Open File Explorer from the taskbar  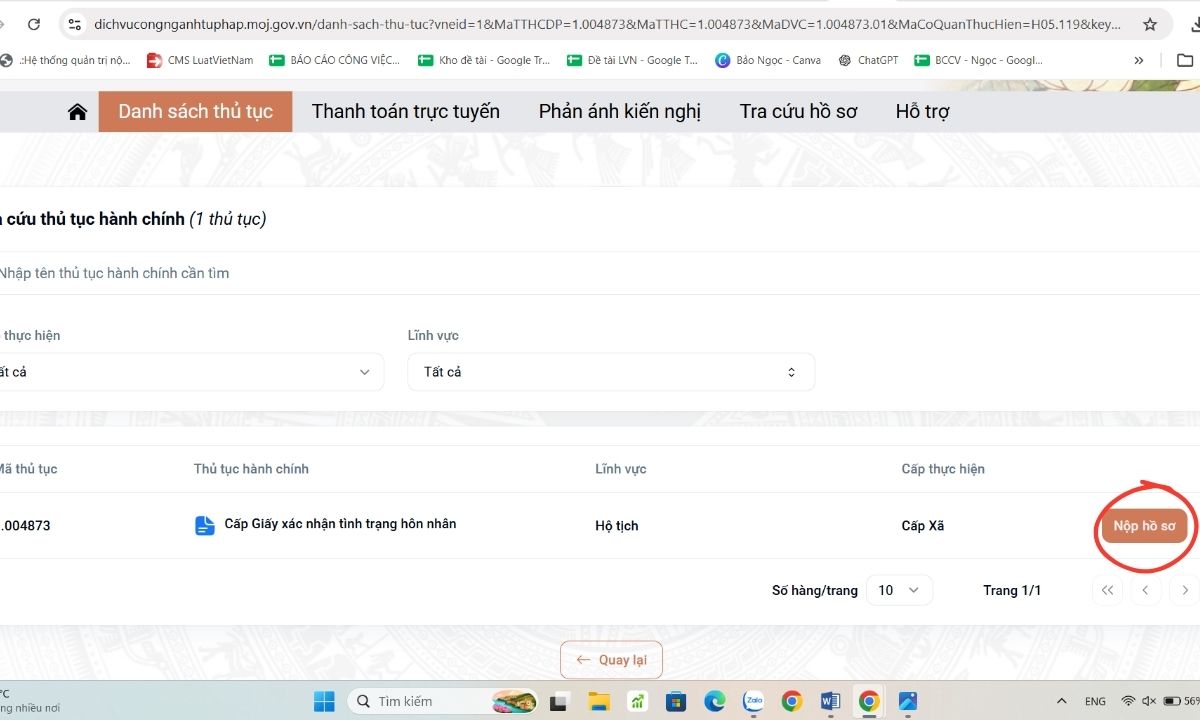tap(599, 701)
